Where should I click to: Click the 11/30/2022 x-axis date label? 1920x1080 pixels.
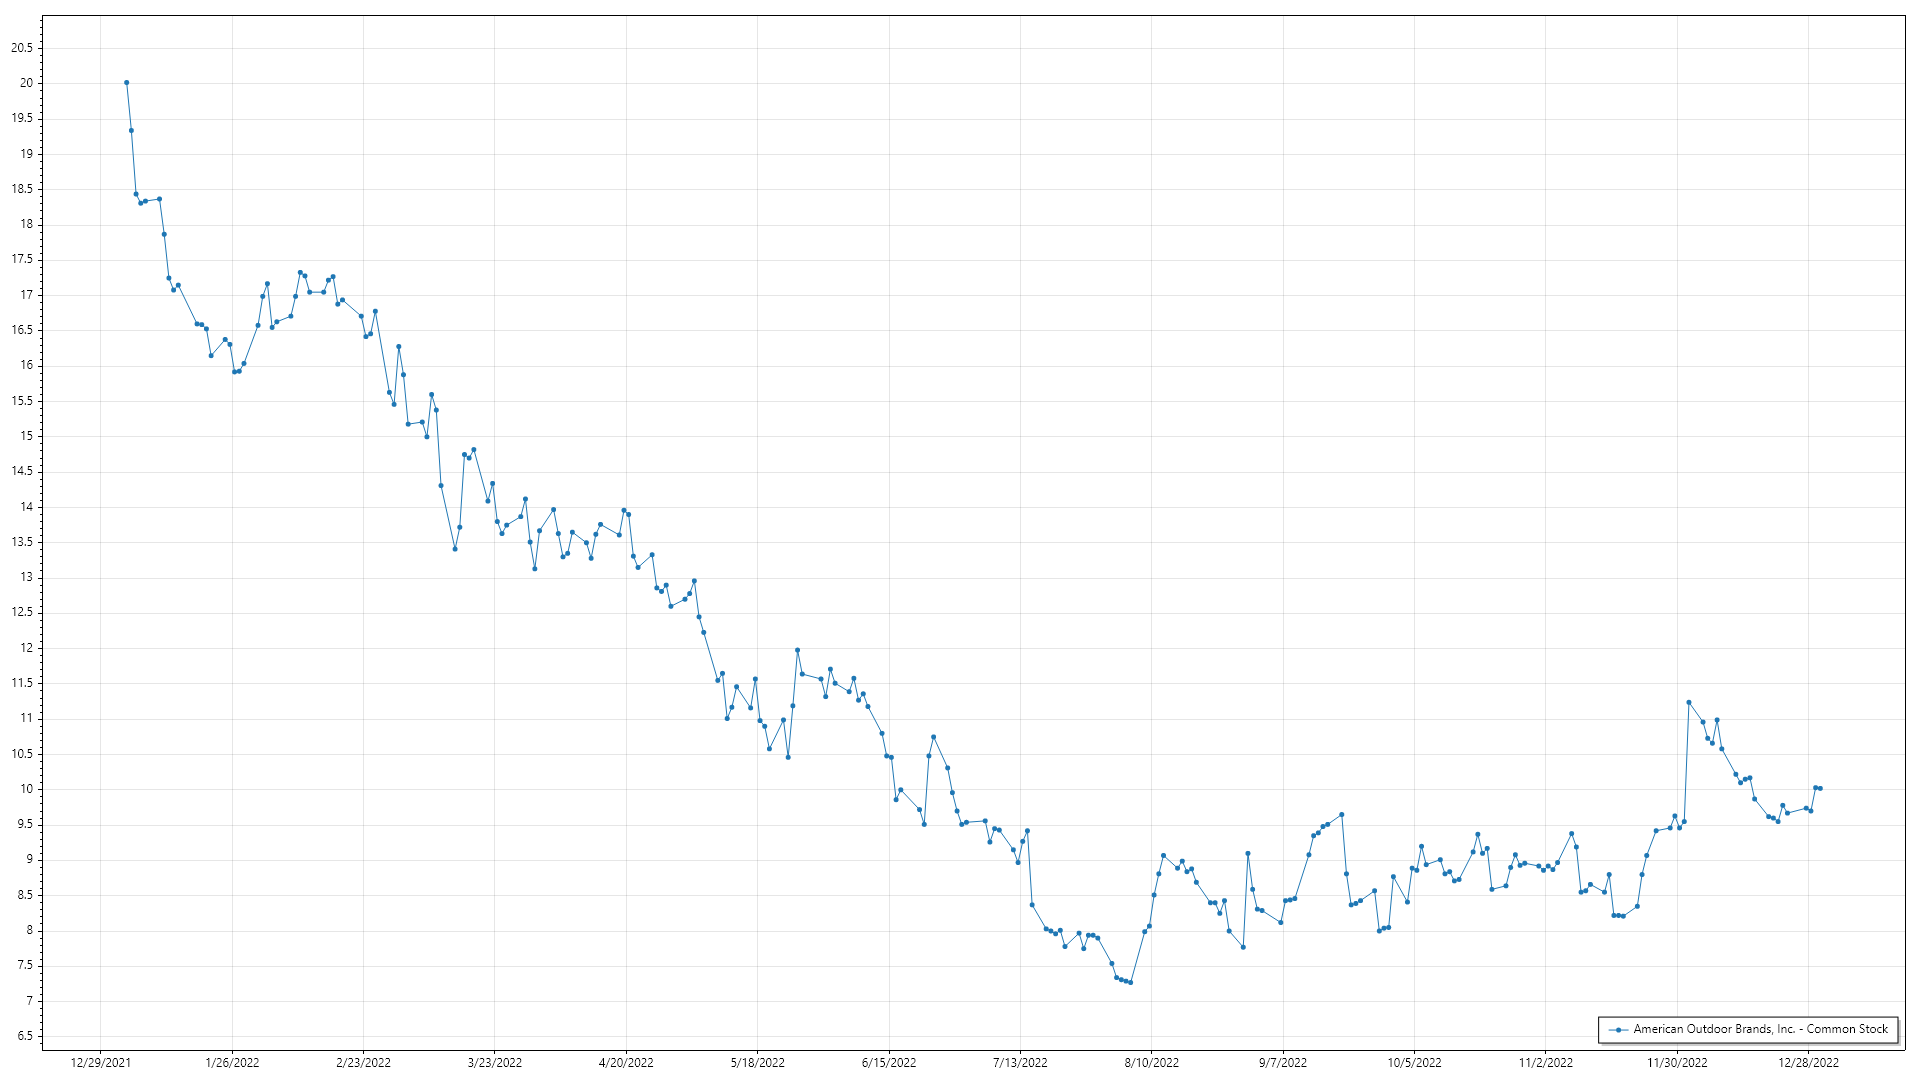[1677, 1063]
